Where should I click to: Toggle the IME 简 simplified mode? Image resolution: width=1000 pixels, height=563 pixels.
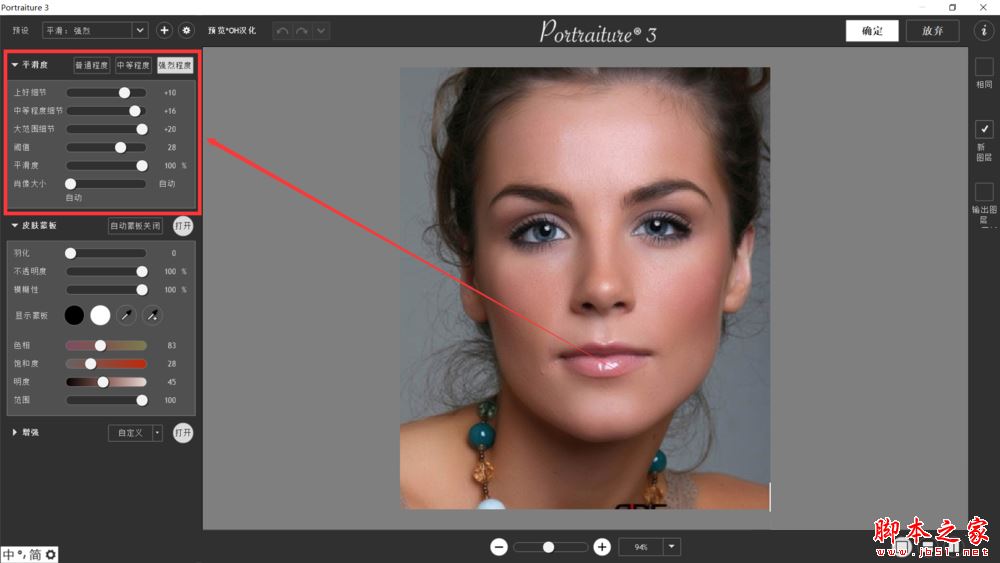(35, 554)
